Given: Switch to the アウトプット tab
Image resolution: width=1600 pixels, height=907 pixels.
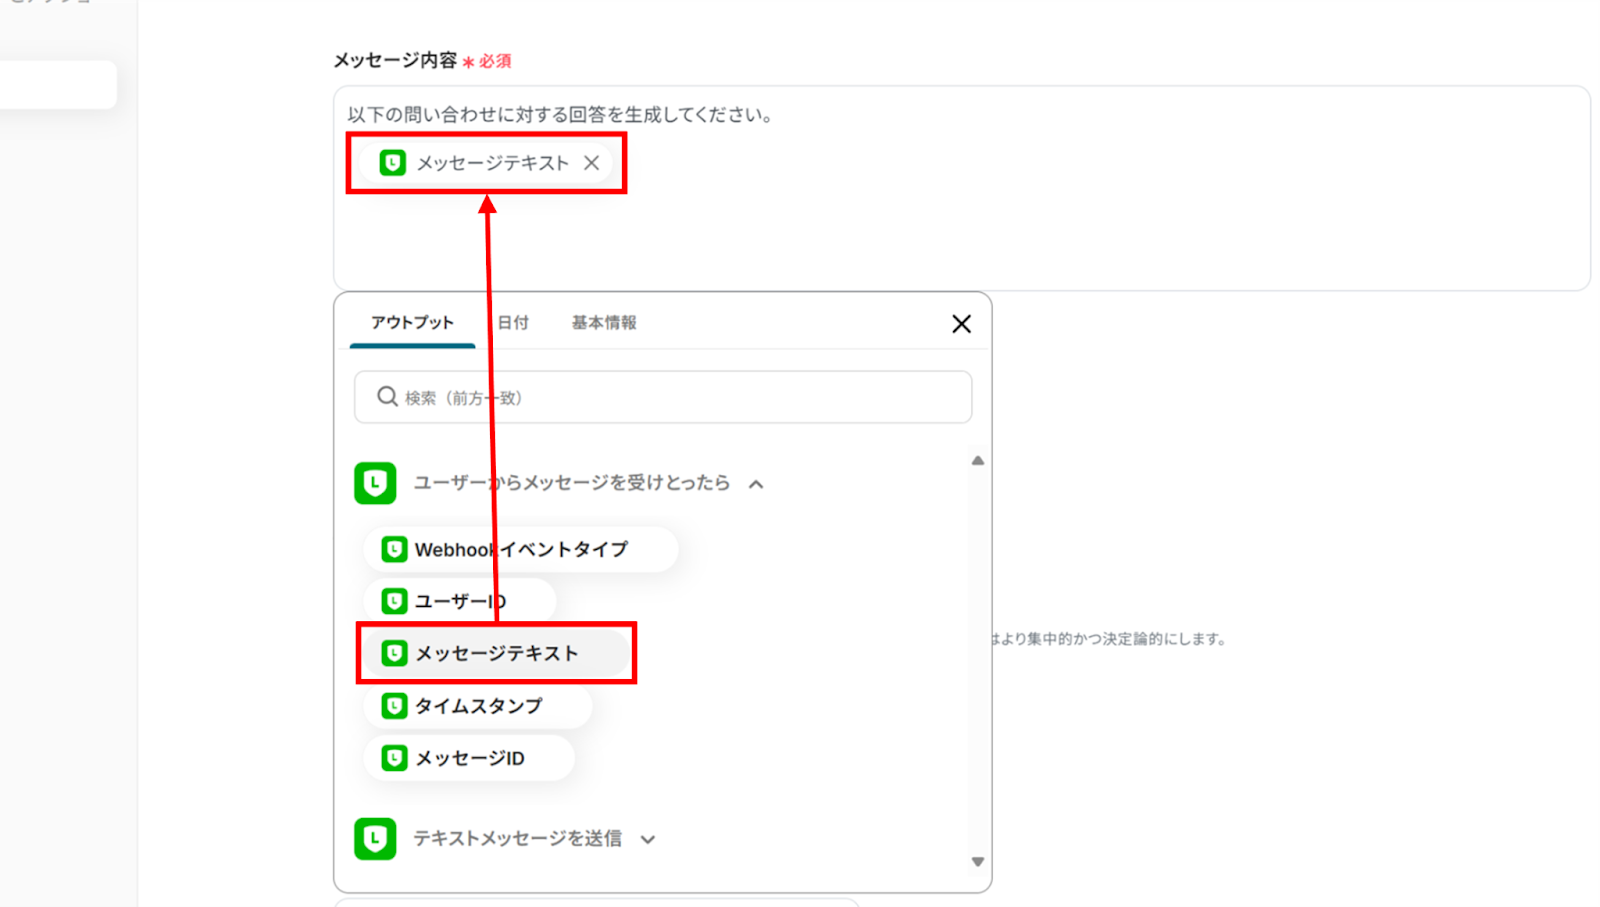Looking at the screenshot, I should click(412, 322).
